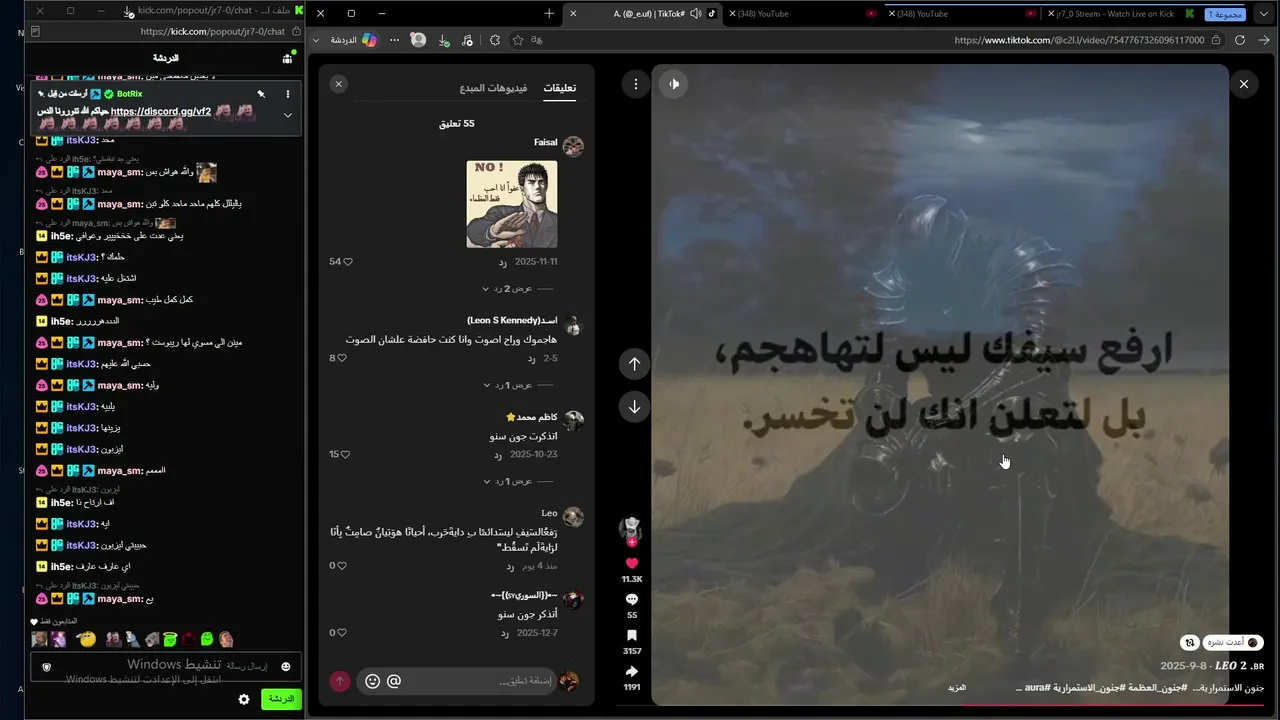Open Kick chat settings gear
This screenshot has width=1280, height=720.
point(244,699)
